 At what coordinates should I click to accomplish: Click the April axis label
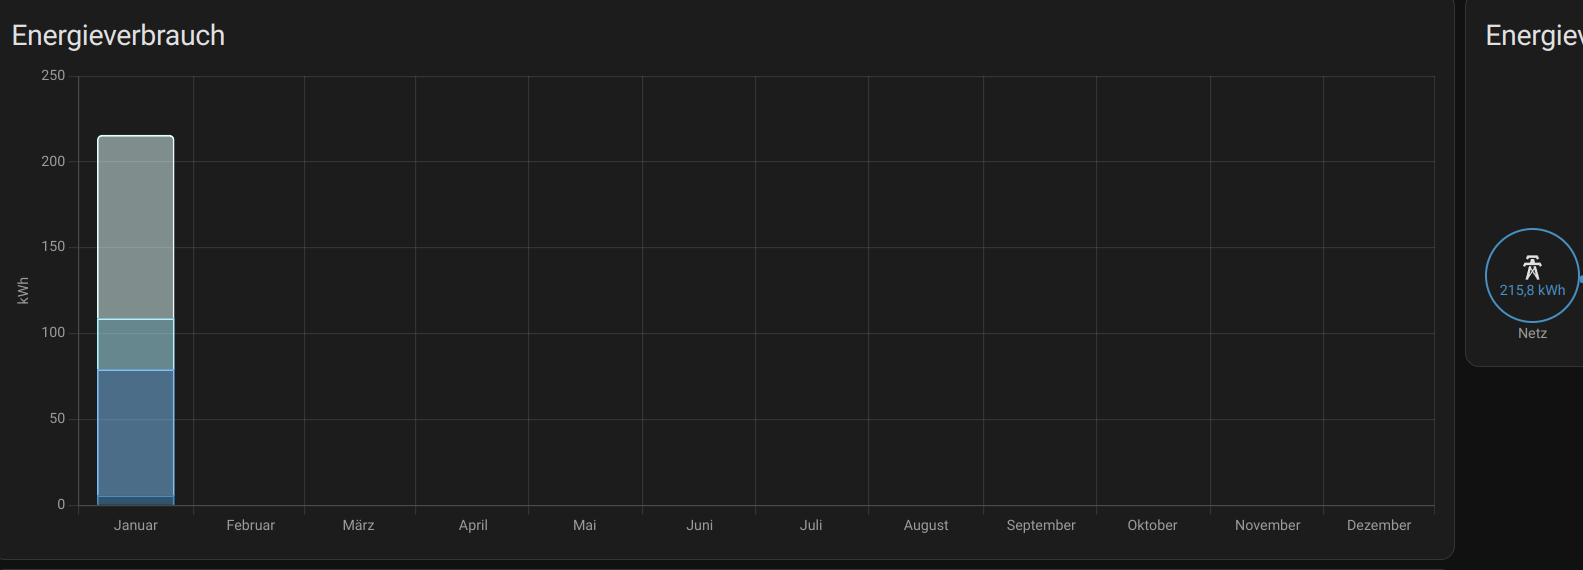point(473,525)
